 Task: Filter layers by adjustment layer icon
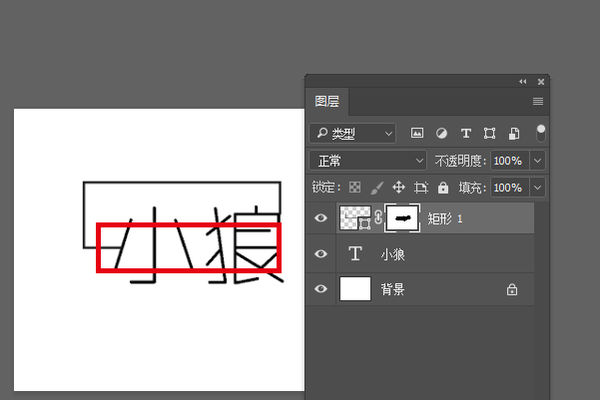pos(441,133)
